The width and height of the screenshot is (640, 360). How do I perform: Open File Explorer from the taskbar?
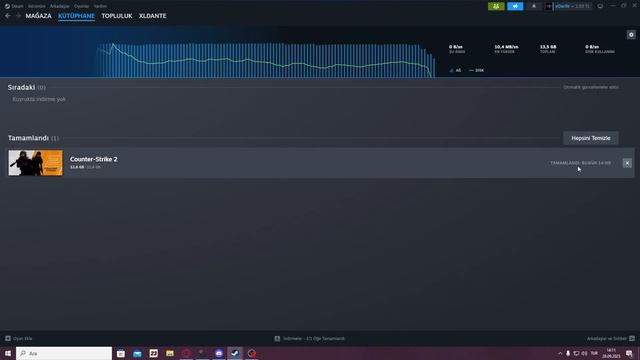pyautogui.click(x=170, y=353)
